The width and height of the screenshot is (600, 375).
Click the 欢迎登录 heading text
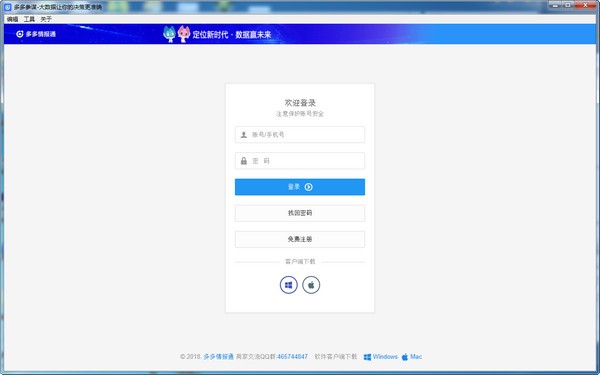click(300, 103)
